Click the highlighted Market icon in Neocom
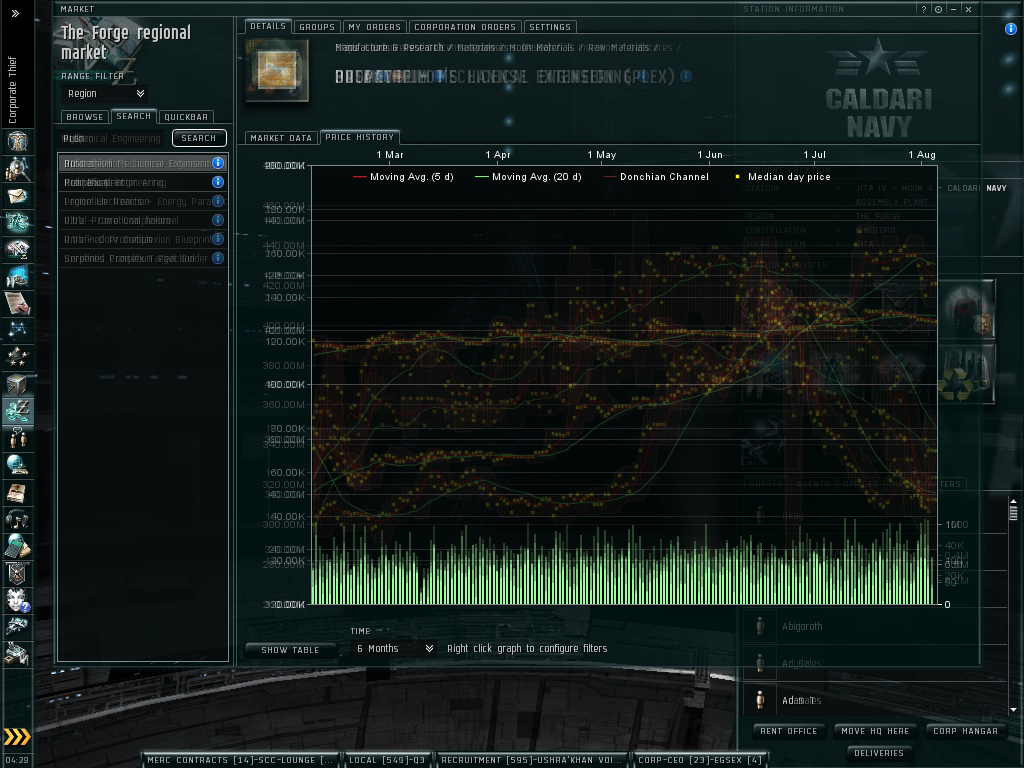 pyautogui.click(x=17, y=411)
